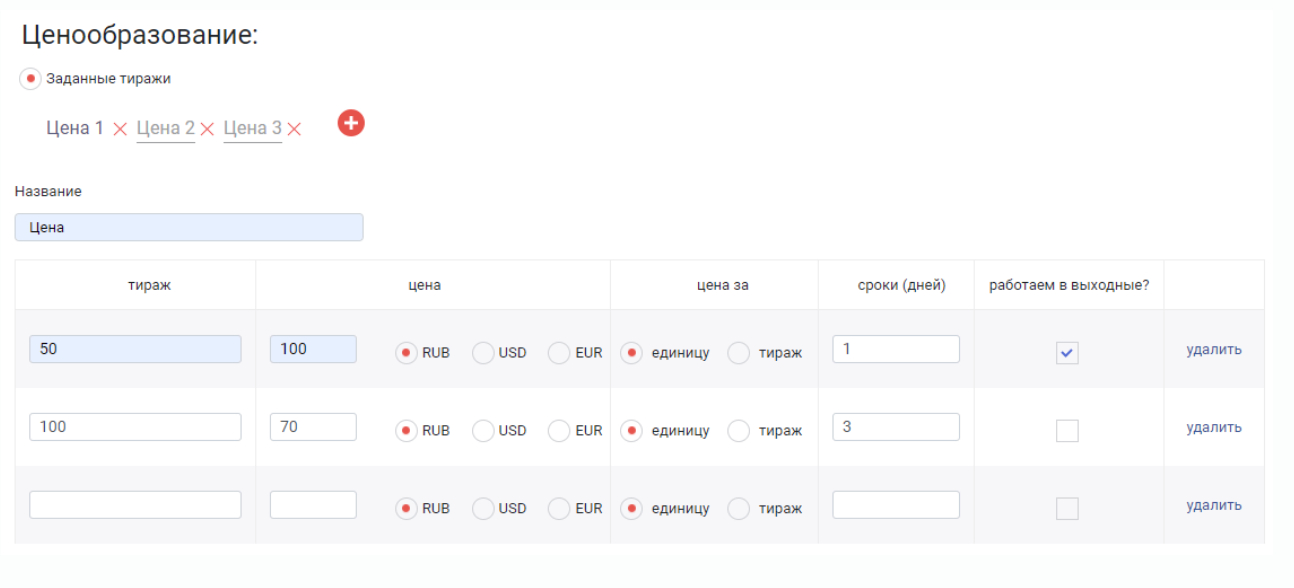
Task: Click the empty тираж field in last row
Action: point(135,505)
